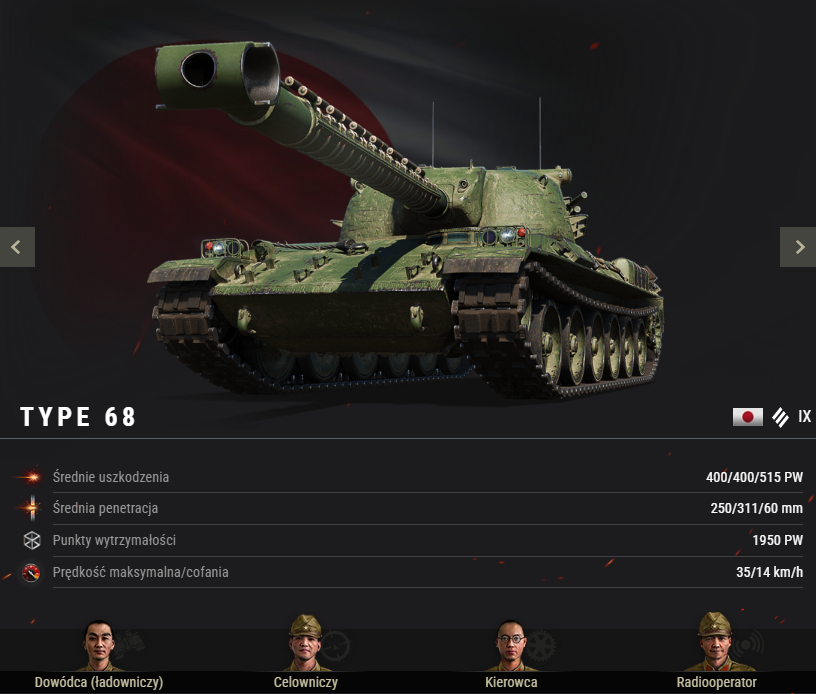Select the Celowniczy crew portrait
This screenshot has width=816, height=694.
click(x=305, y=644)
